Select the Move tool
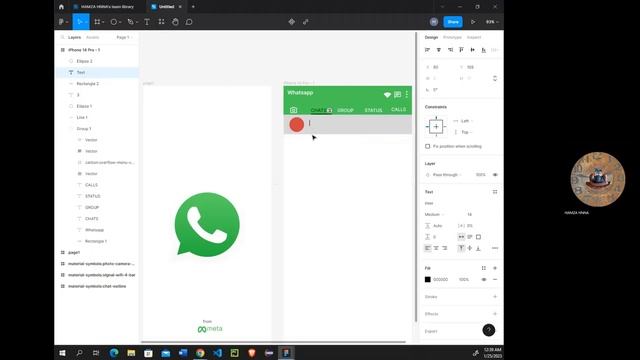This screenshot has width=640, height=360. click(80, 22)
